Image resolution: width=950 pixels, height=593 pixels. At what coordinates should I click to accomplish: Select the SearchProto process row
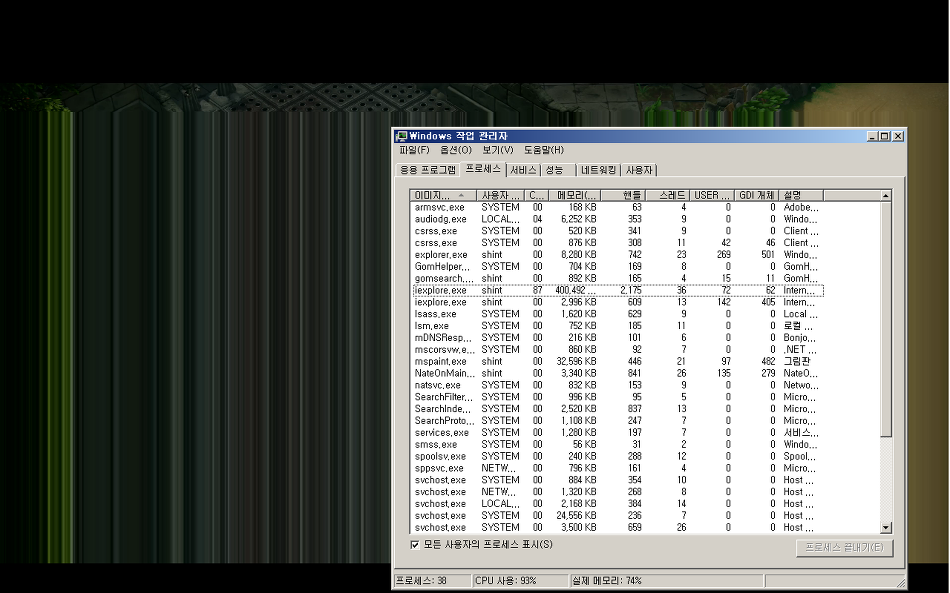[x=617, y=421]
